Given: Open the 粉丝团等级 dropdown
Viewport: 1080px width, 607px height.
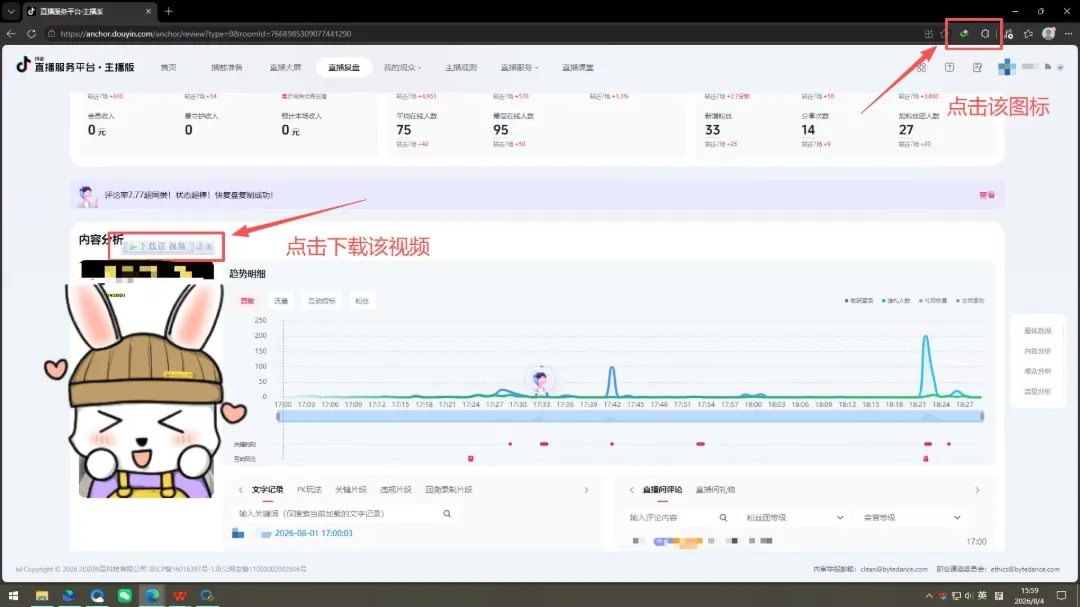Looking at the screenshot, I should click(x=794, y=517).
